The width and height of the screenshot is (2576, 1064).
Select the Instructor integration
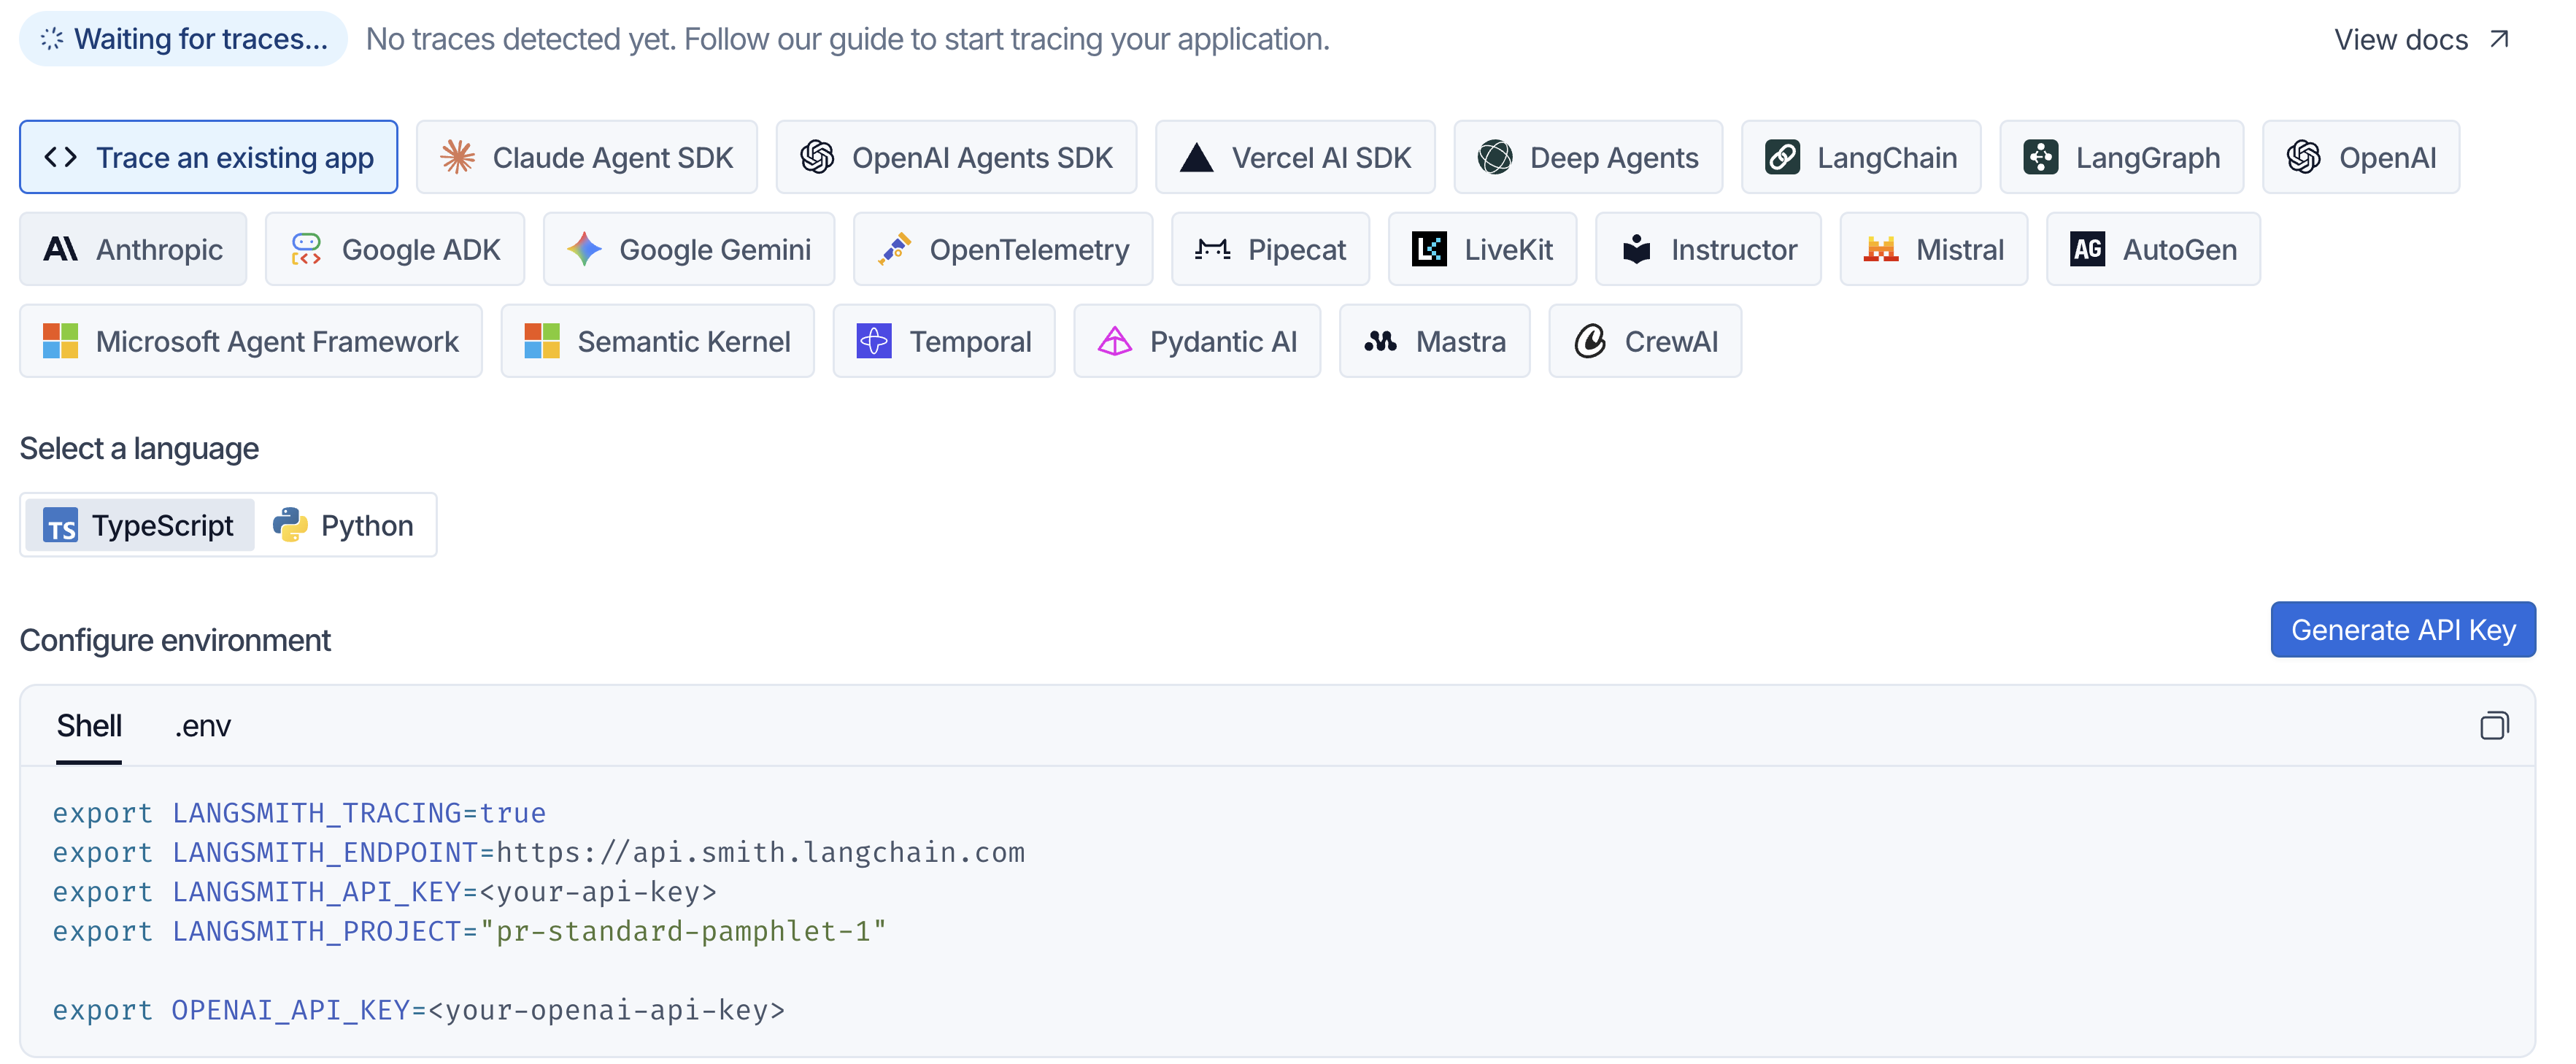[1708, 249]
